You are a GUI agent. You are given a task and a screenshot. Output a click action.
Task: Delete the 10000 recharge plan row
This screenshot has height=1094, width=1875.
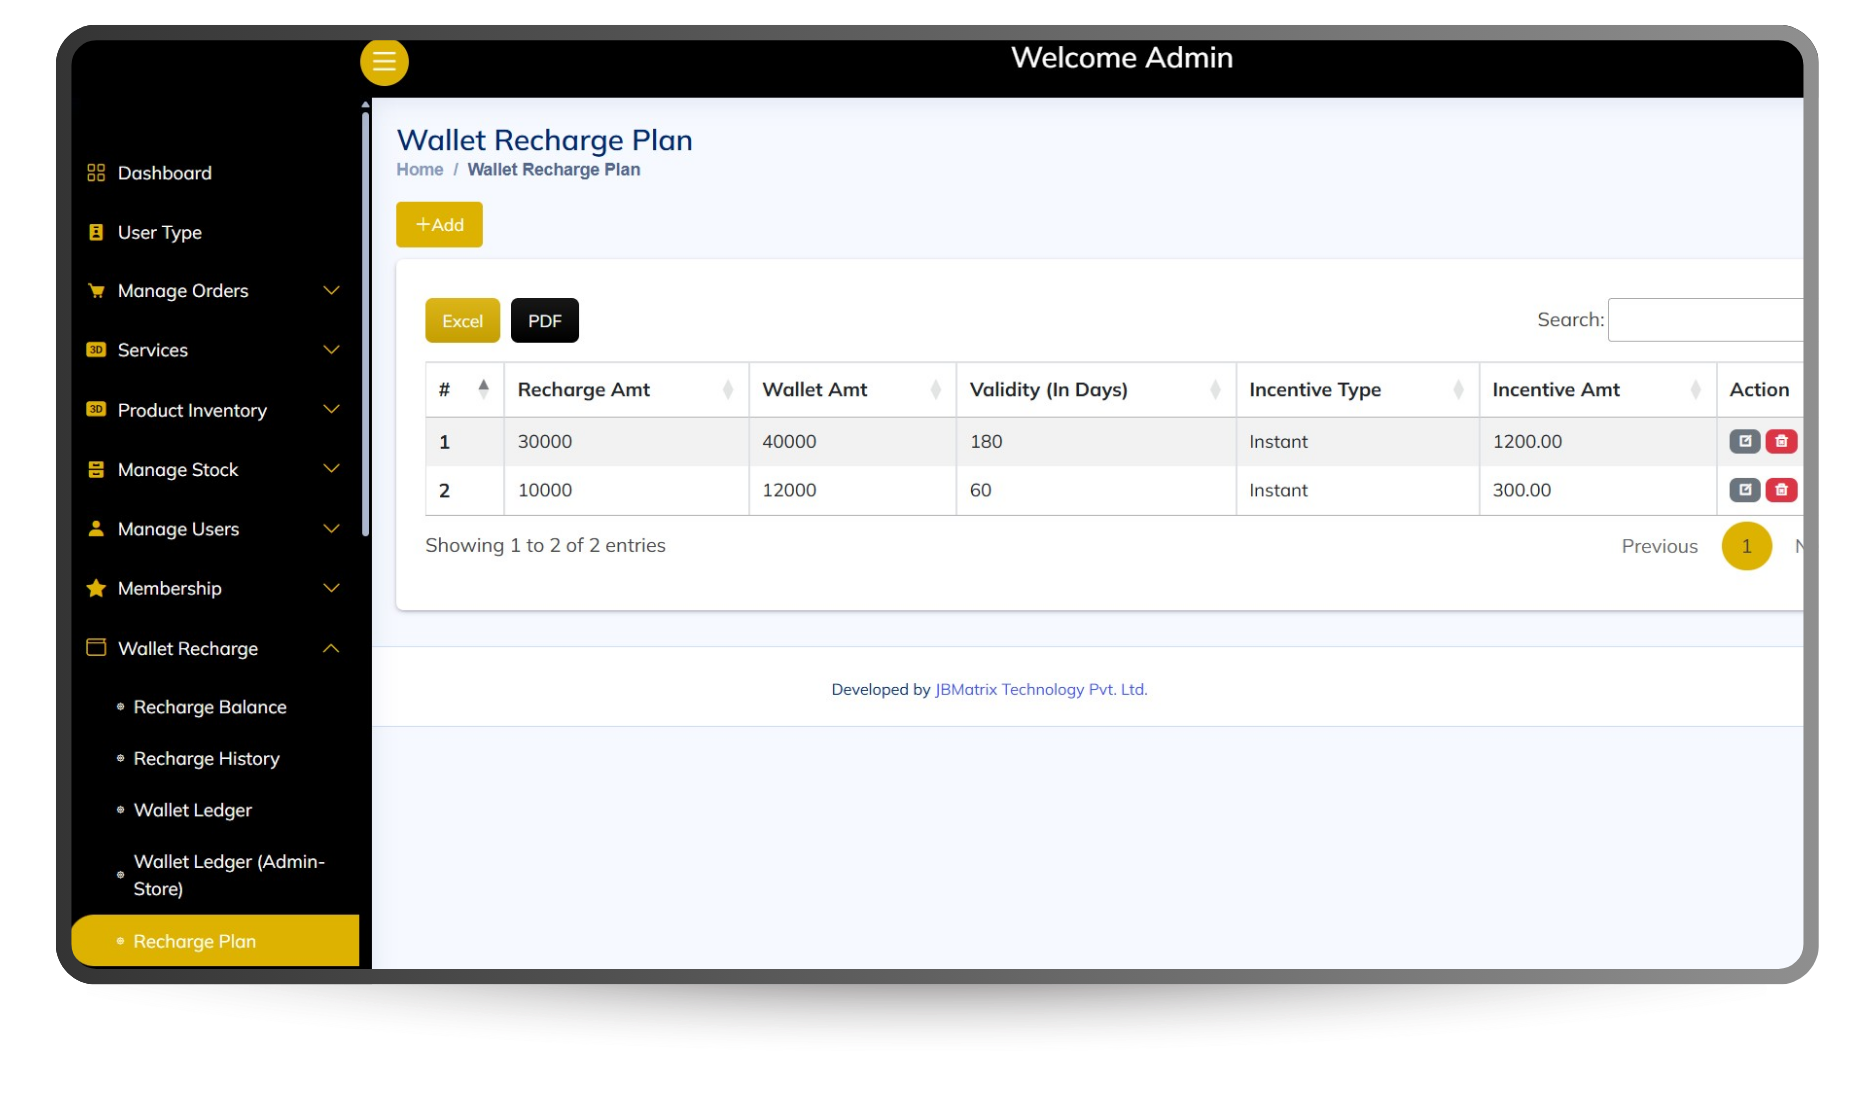click(1781, 490)
